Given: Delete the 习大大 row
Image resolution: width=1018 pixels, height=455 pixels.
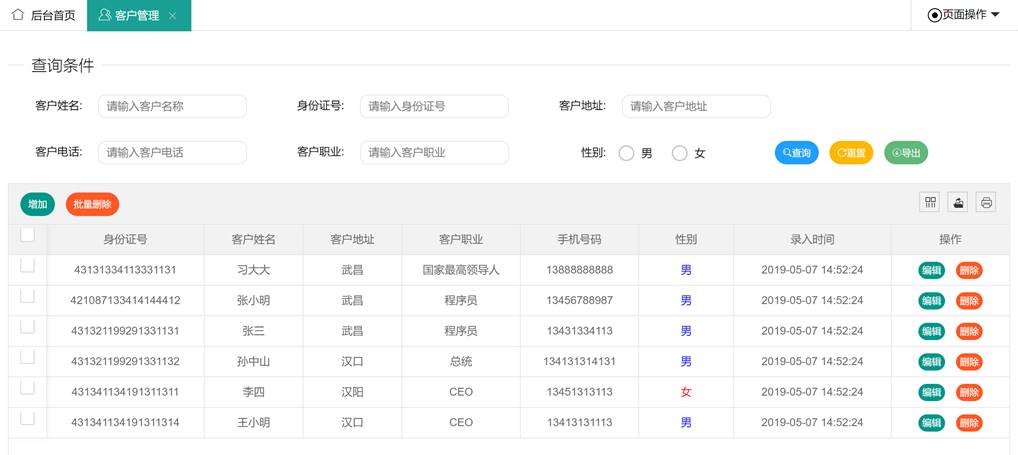Looking at the screenshot, I should pyautogui.click(x=969, y=271).
